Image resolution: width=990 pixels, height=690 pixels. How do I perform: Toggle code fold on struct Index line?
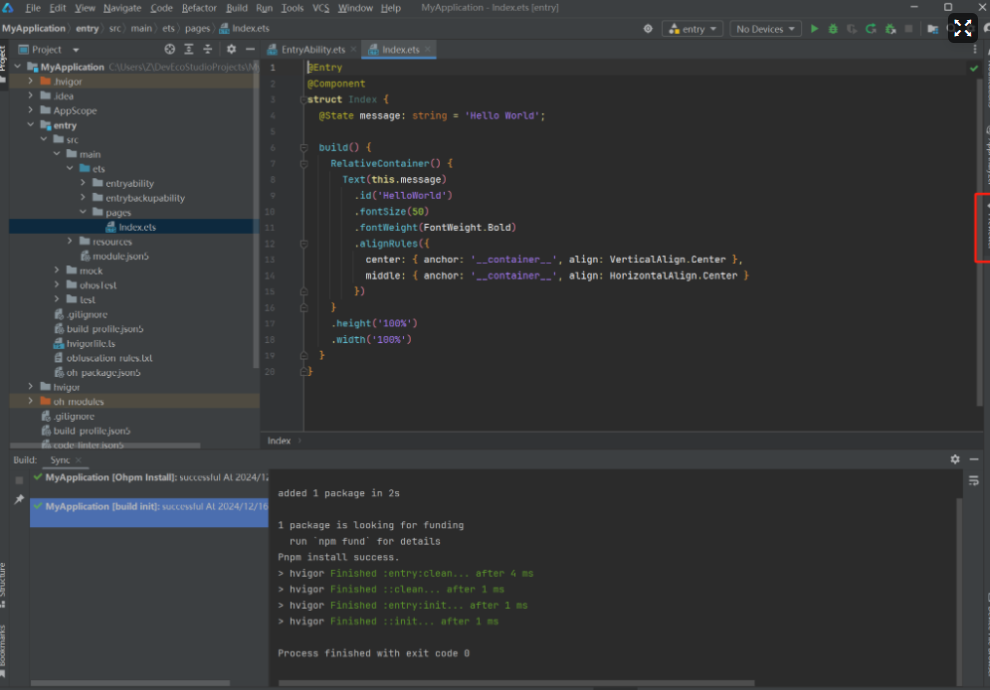coord(303,100)
